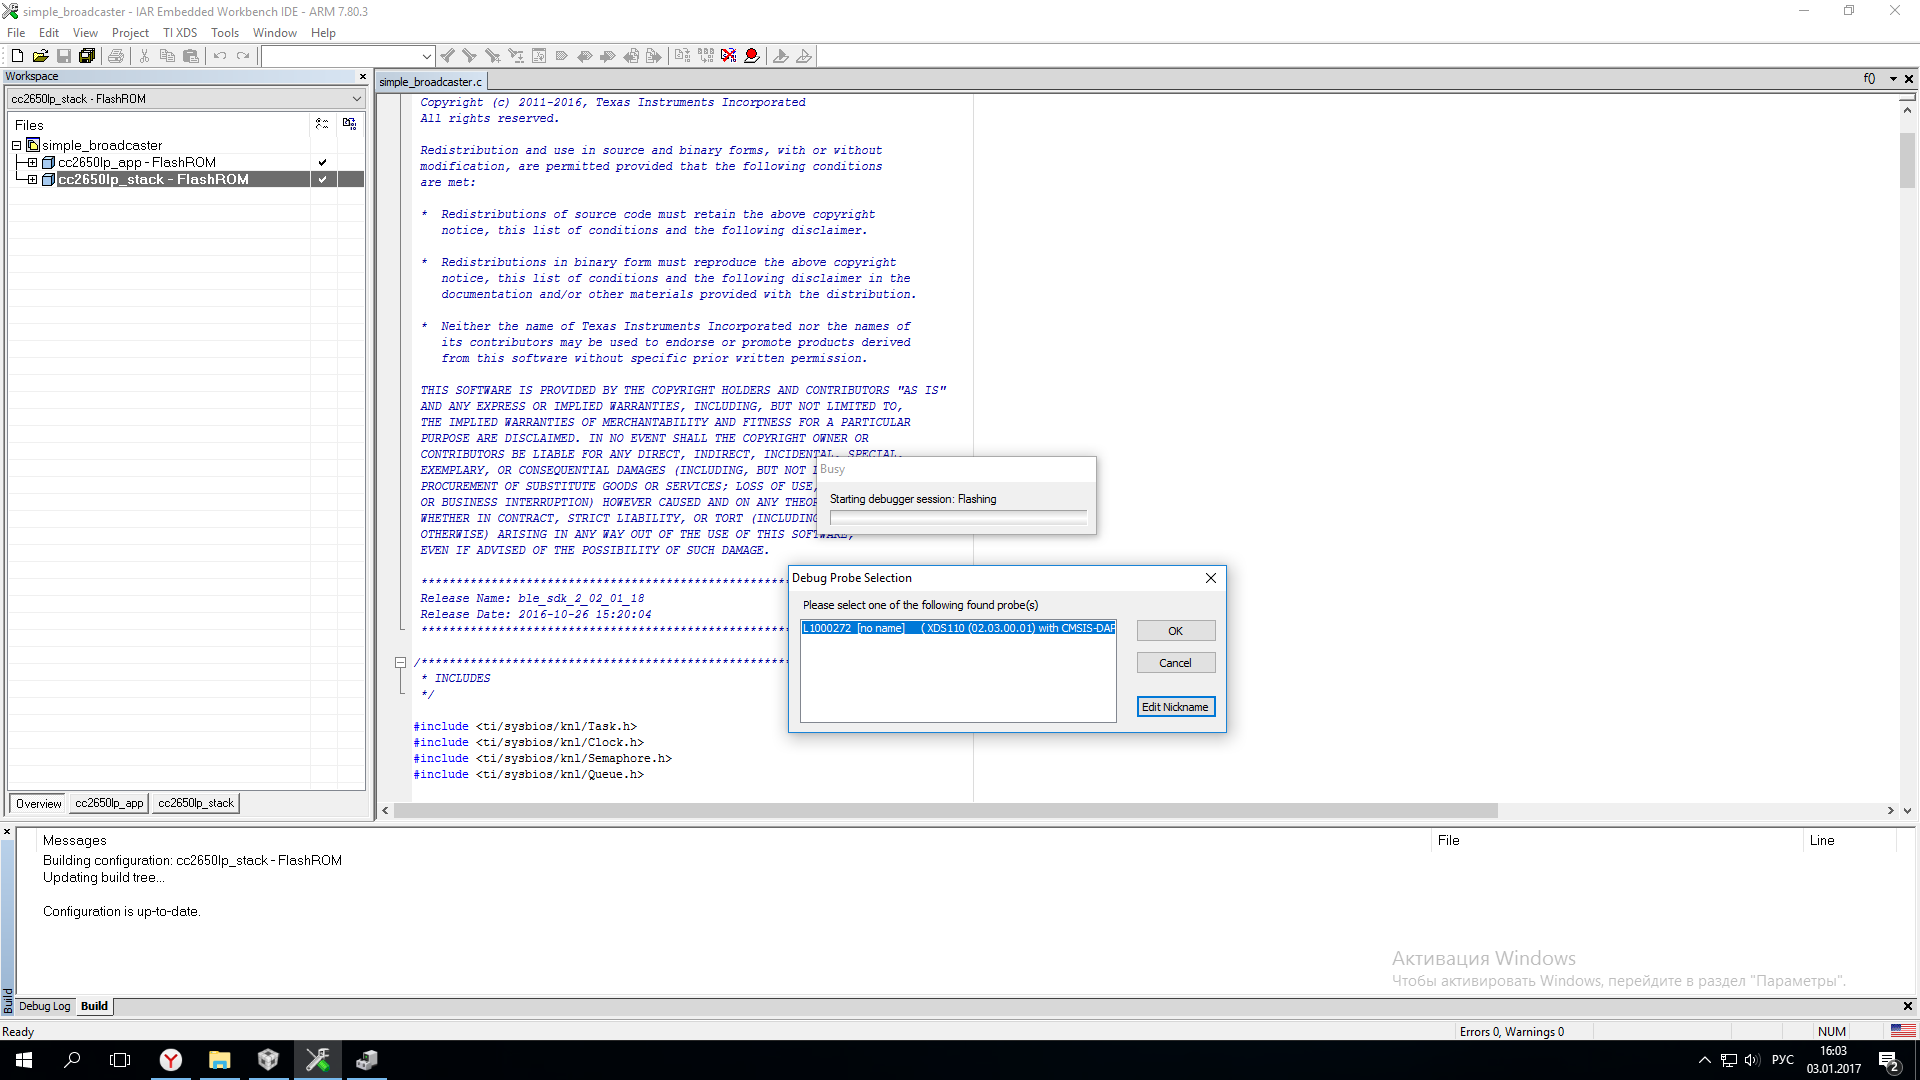Click the New document toolbar icon
Viewport: 1920px width, 1080px height.
pos(17,56)
